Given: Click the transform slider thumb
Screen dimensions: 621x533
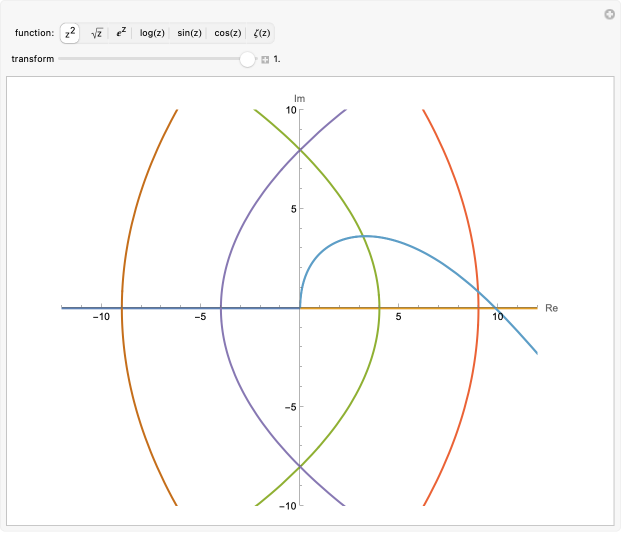Looking at the screenshot, I should [x=247, y=59].
